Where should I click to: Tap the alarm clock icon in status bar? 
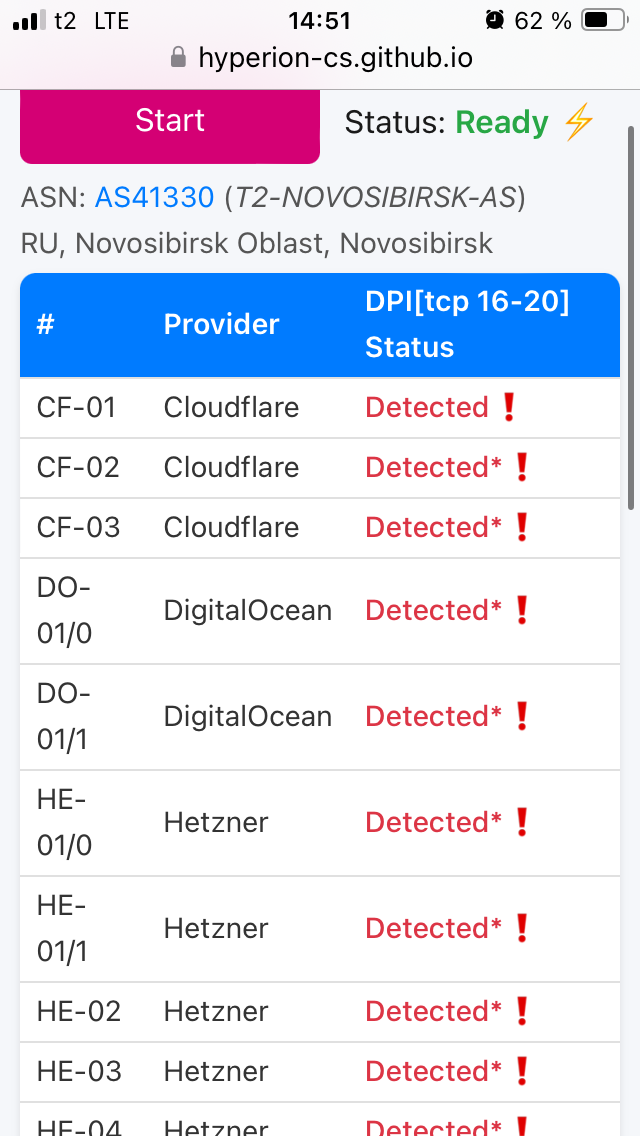pos(494,20)
